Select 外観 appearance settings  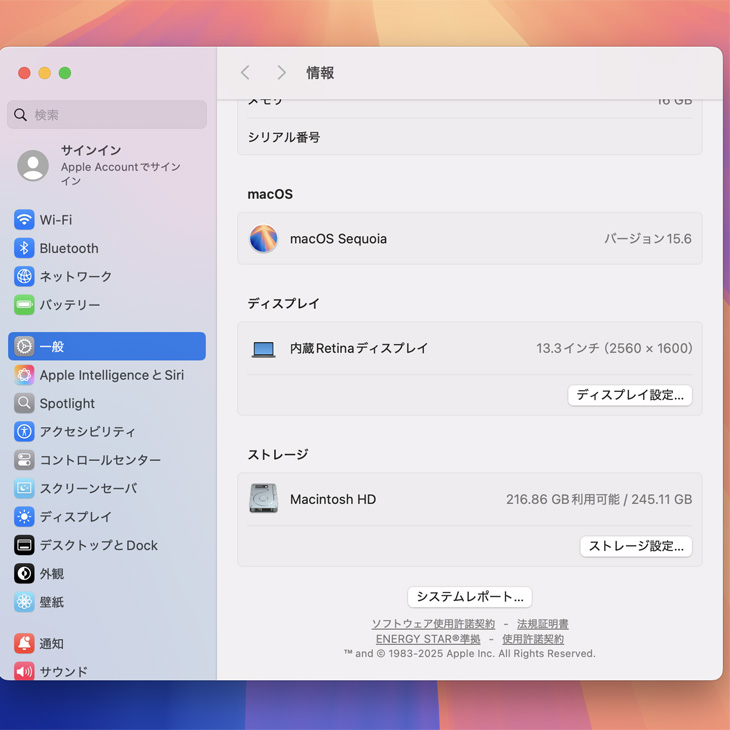pyautogui.click(x=51, y=574)
